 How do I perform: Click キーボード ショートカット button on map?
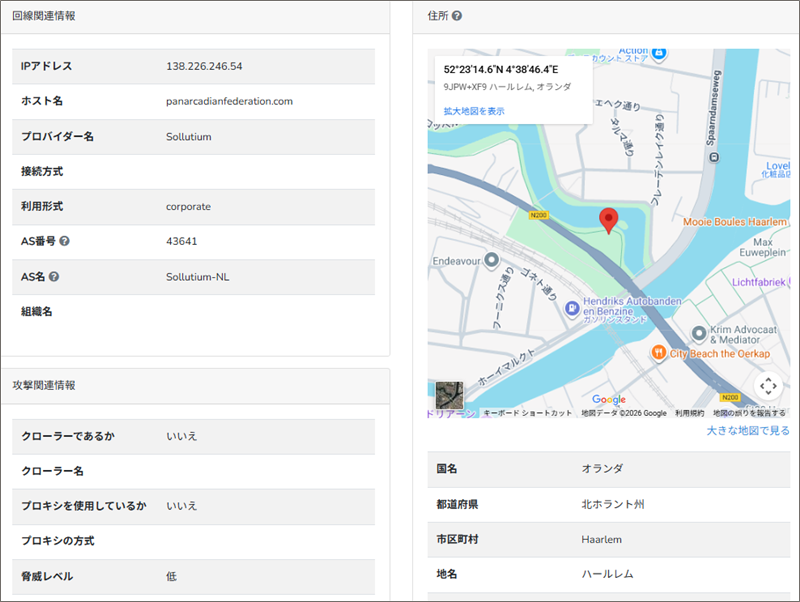pos(527,413)
